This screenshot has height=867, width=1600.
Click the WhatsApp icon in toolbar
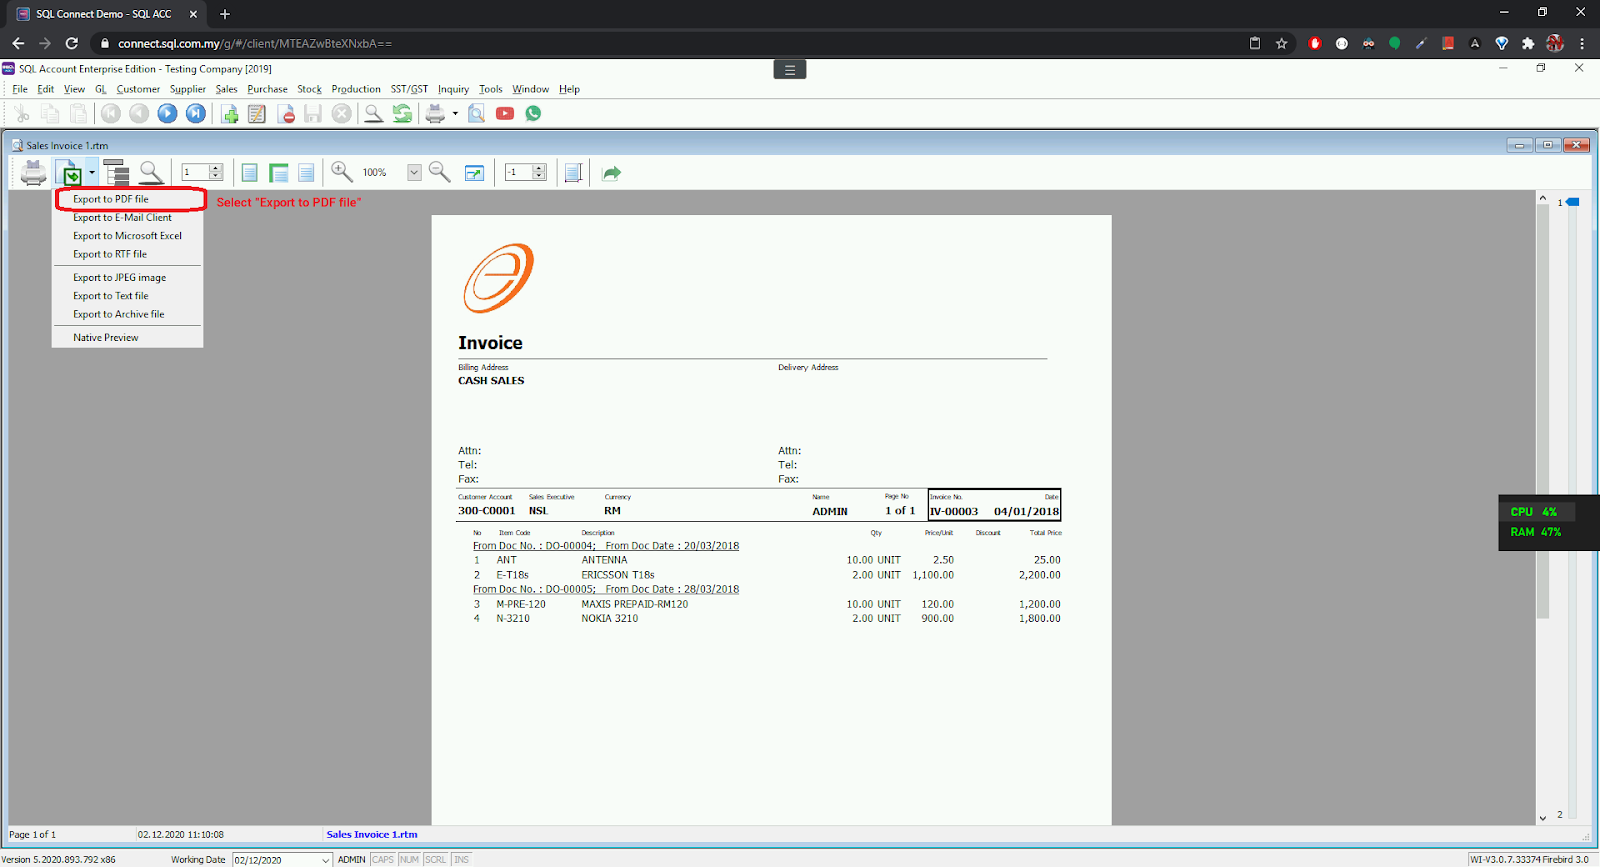coord(533,114)
